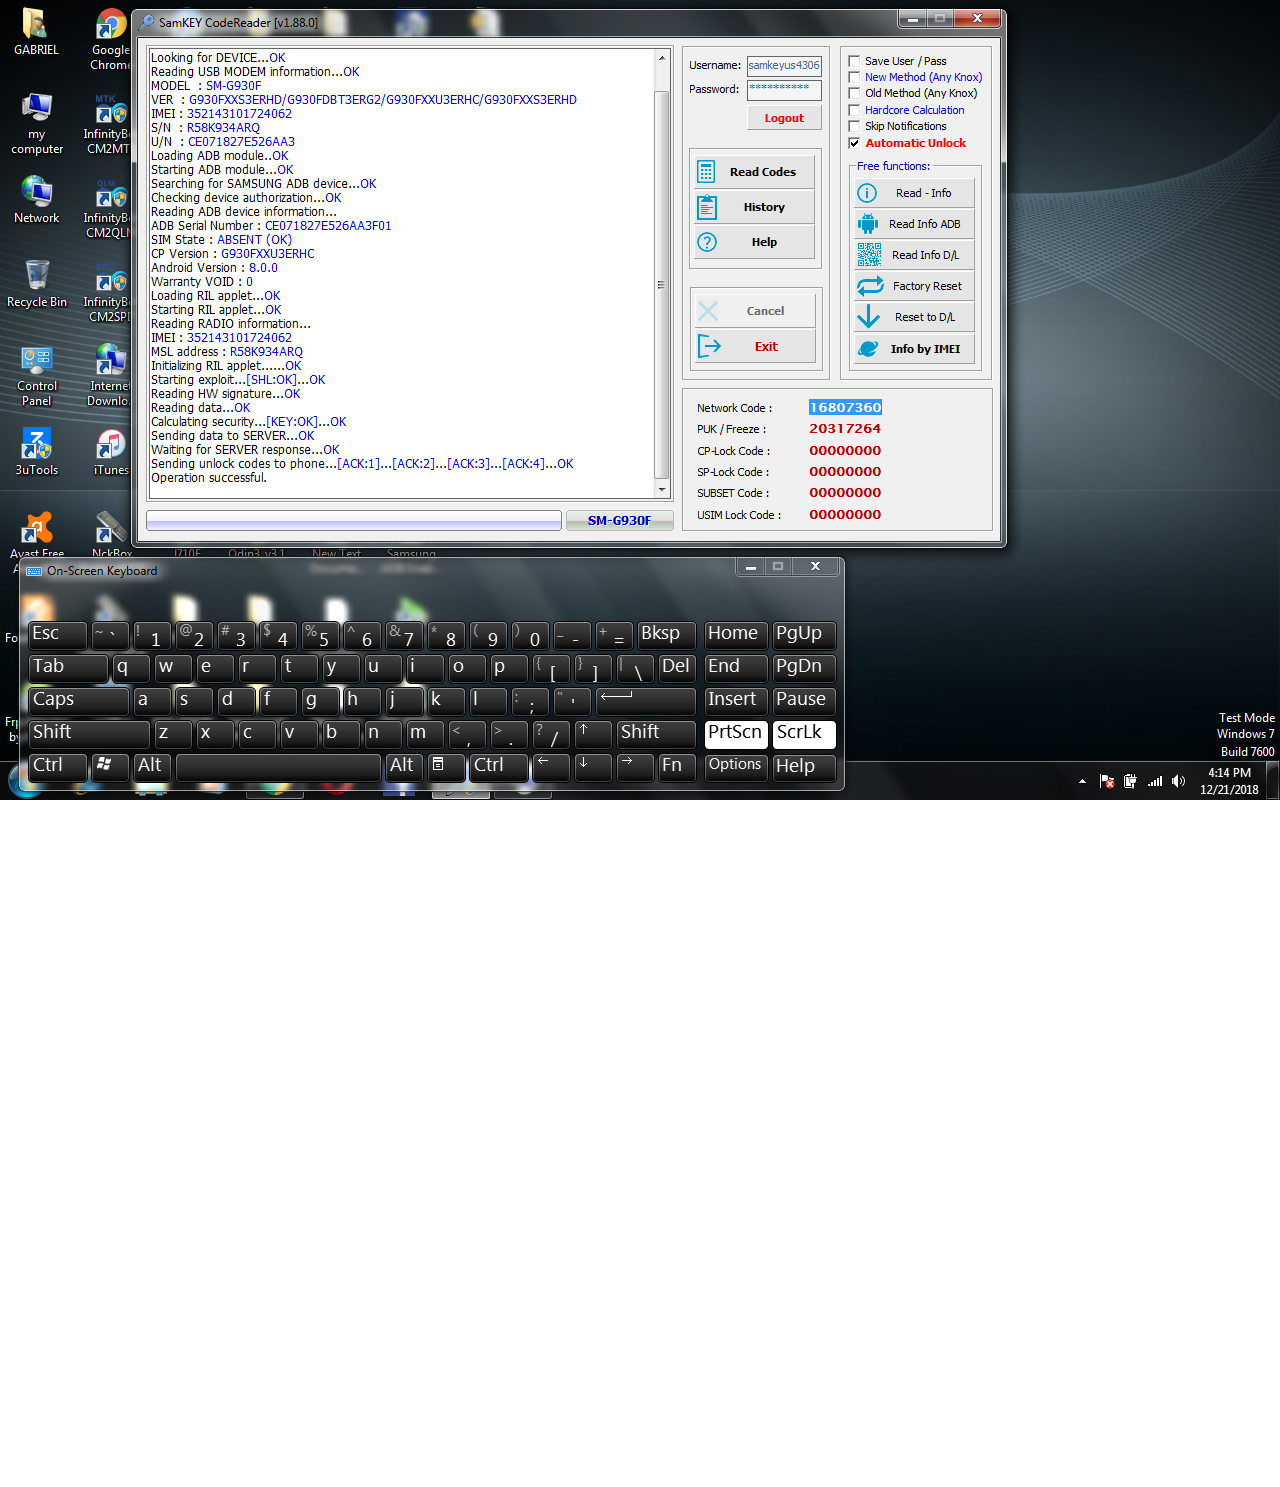The width and height of the screenshot is (1280, 1487).
Task: Select Read Info ADB android icon
Action: click(x=914, y=224)
